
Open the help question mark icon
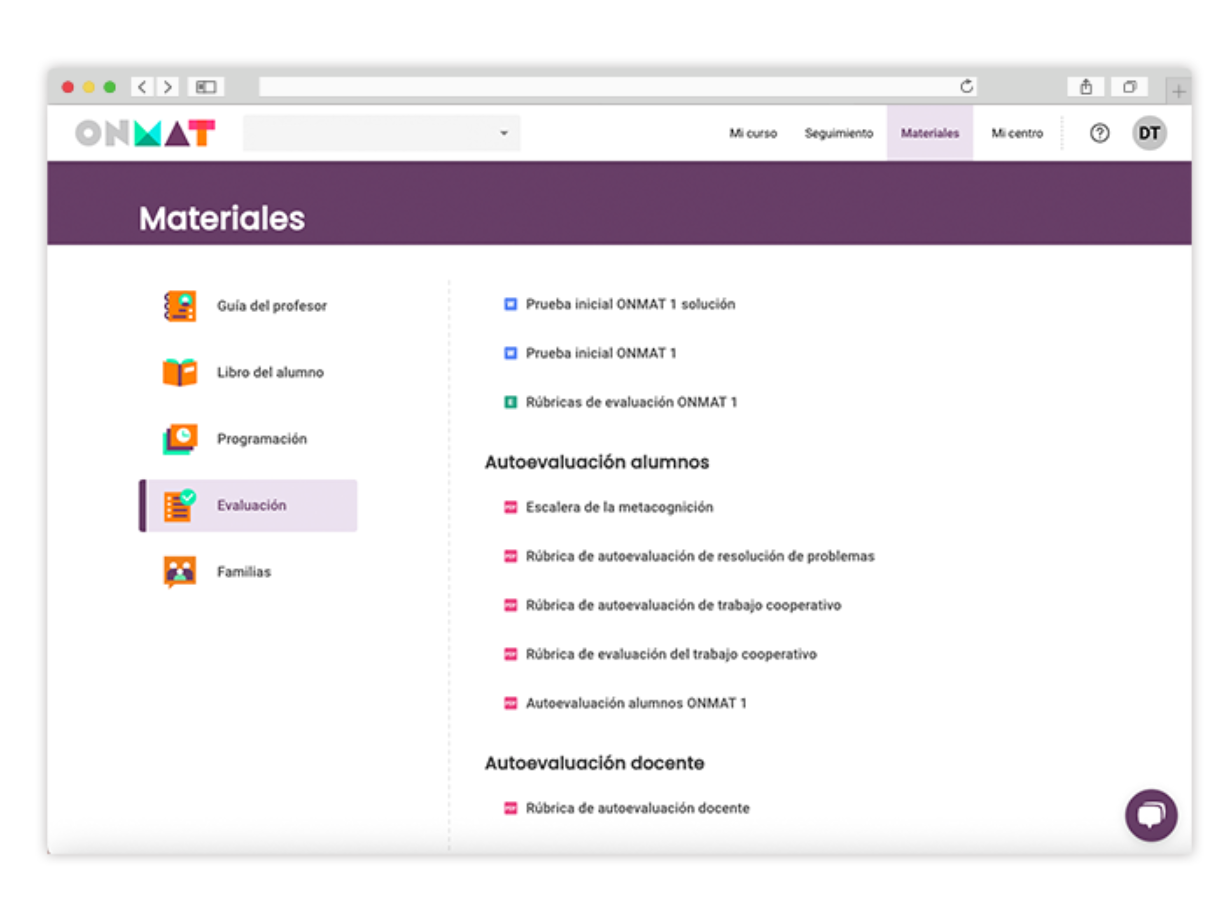(1099, 133)
